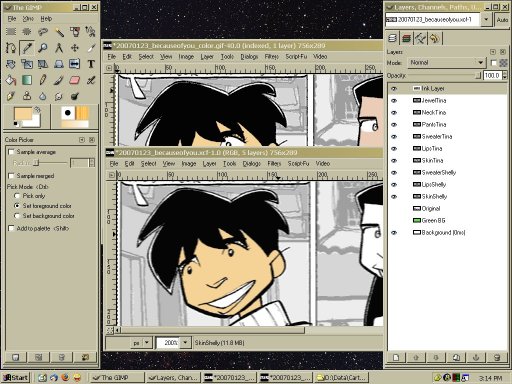Expand the zoom 200% dropdown
This screenshot has height=384, width=512.
(x=185, y=342)
